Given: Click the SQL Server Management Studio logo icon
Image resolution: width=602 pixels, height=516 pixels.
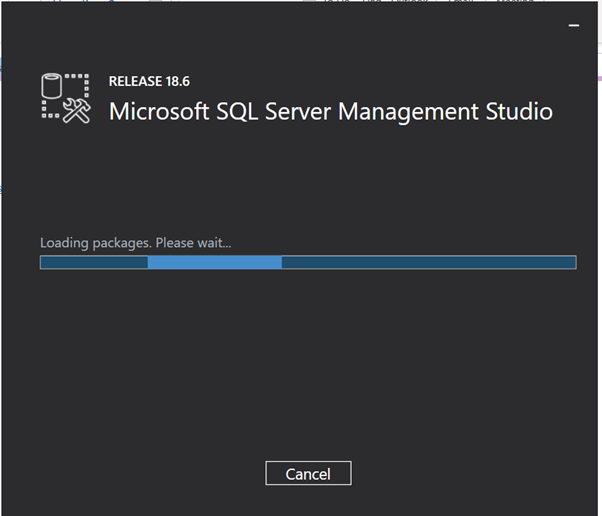Looking at the screenshot, I should click(66, 99).
